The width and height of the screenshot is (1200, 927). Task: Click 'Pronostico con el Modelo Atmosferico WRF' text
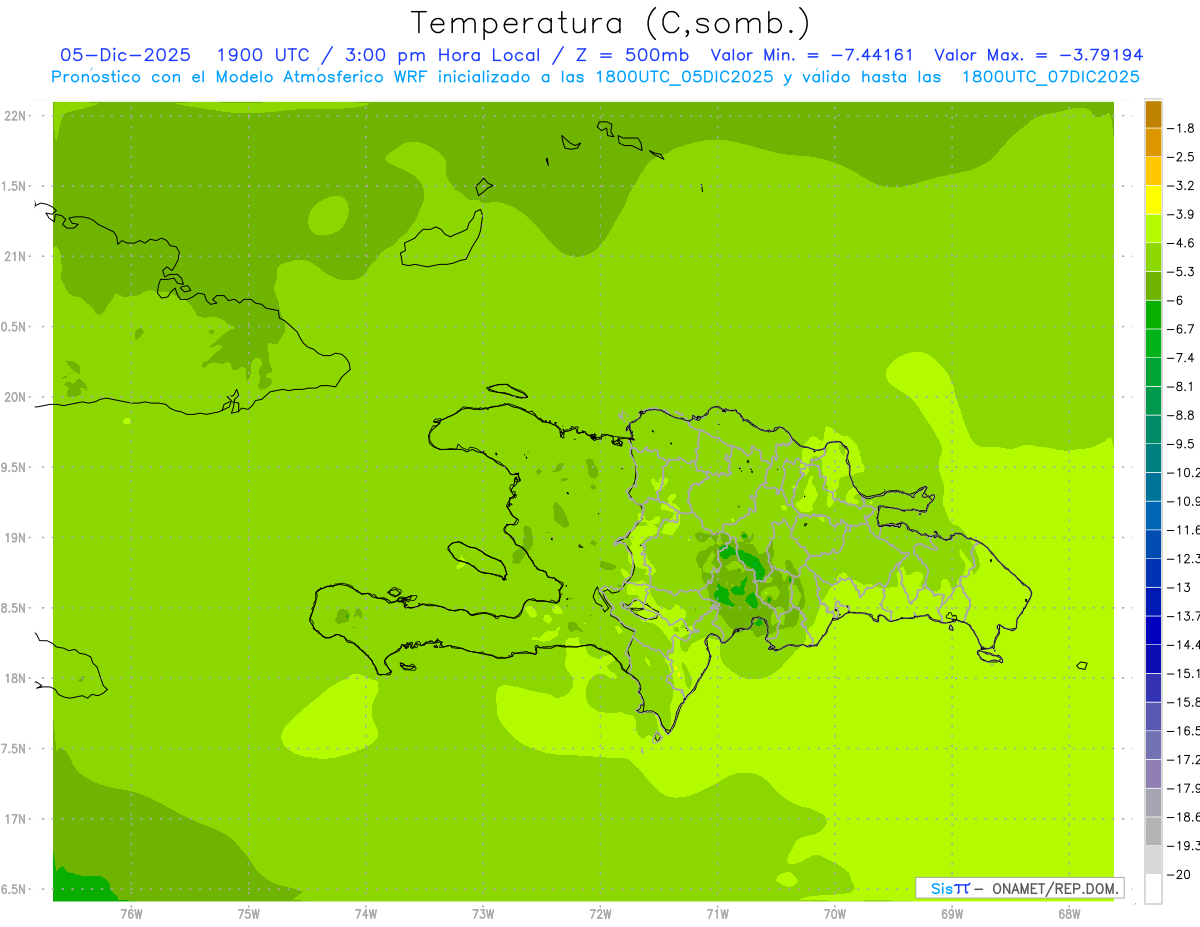242,77
